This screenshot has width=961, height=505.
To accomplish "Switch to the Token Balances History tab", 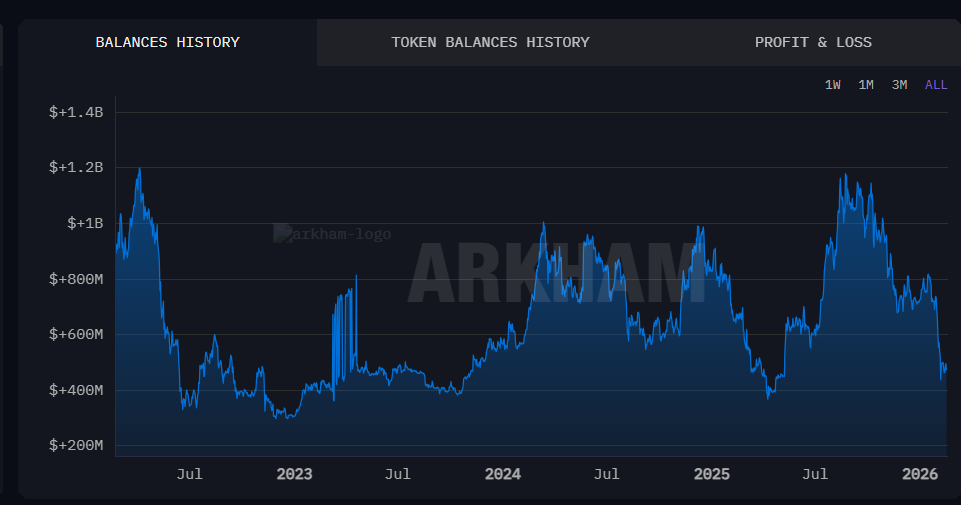I will [490, 42].
